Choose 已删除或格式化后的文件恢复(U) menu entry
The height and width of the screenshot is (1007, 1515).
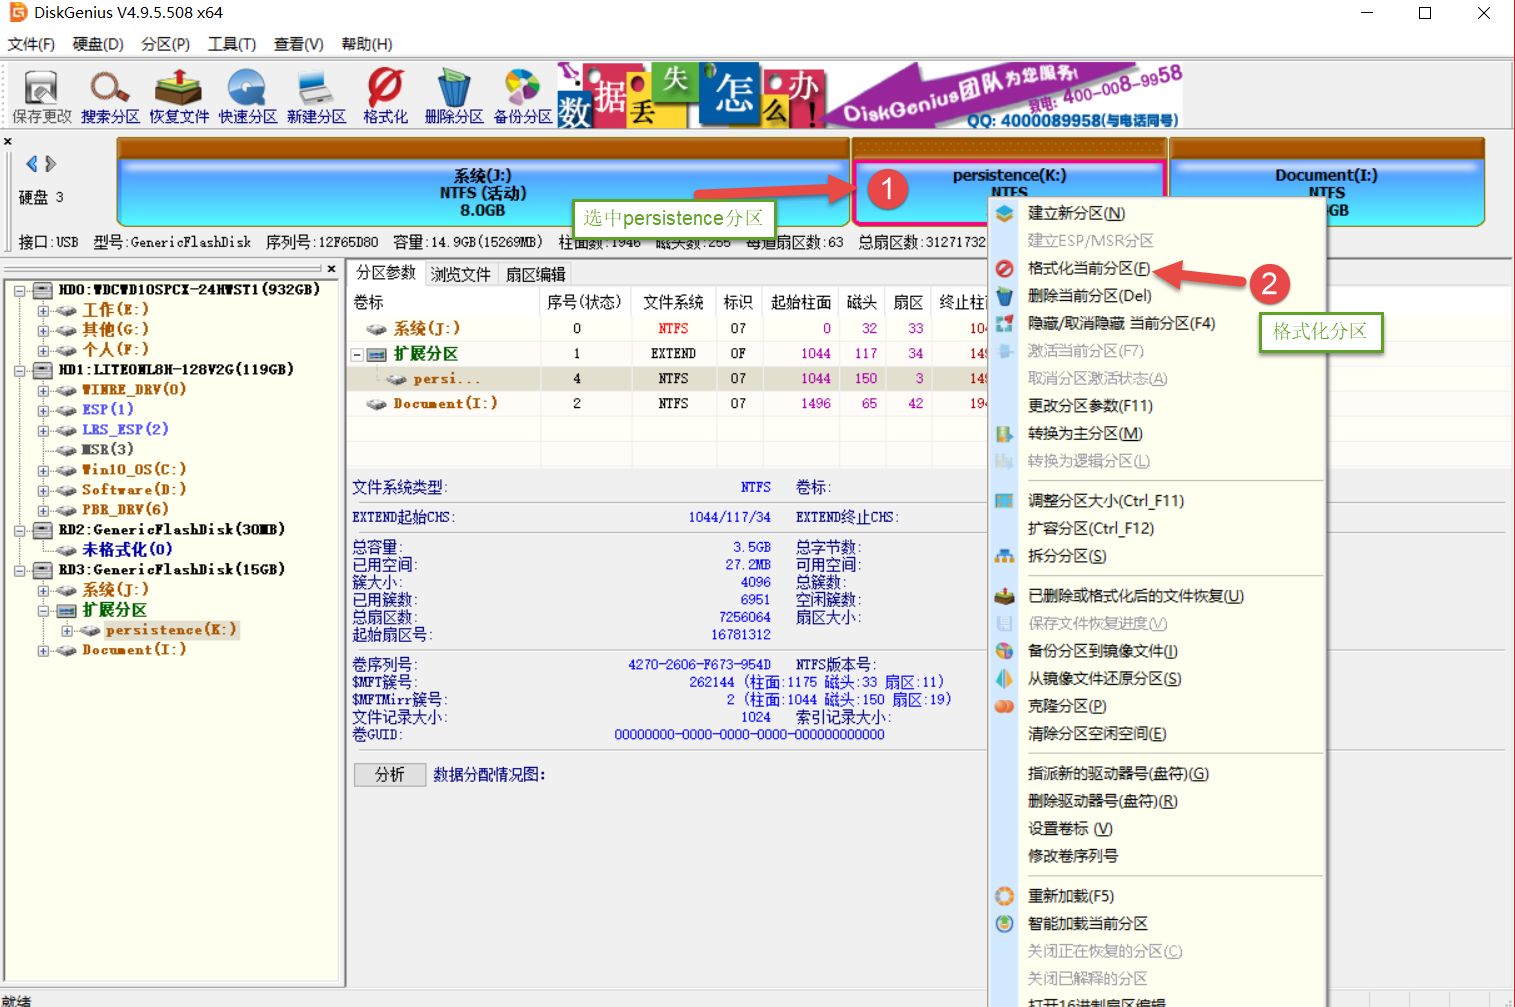click(x=1157, y=595)
